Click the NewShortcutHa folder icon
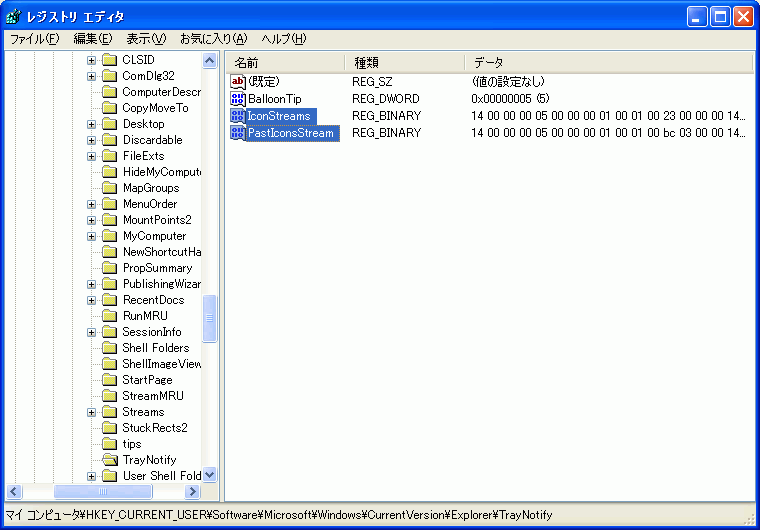The width and height of the screenshot is (760, 530). (x=110, y=252)
